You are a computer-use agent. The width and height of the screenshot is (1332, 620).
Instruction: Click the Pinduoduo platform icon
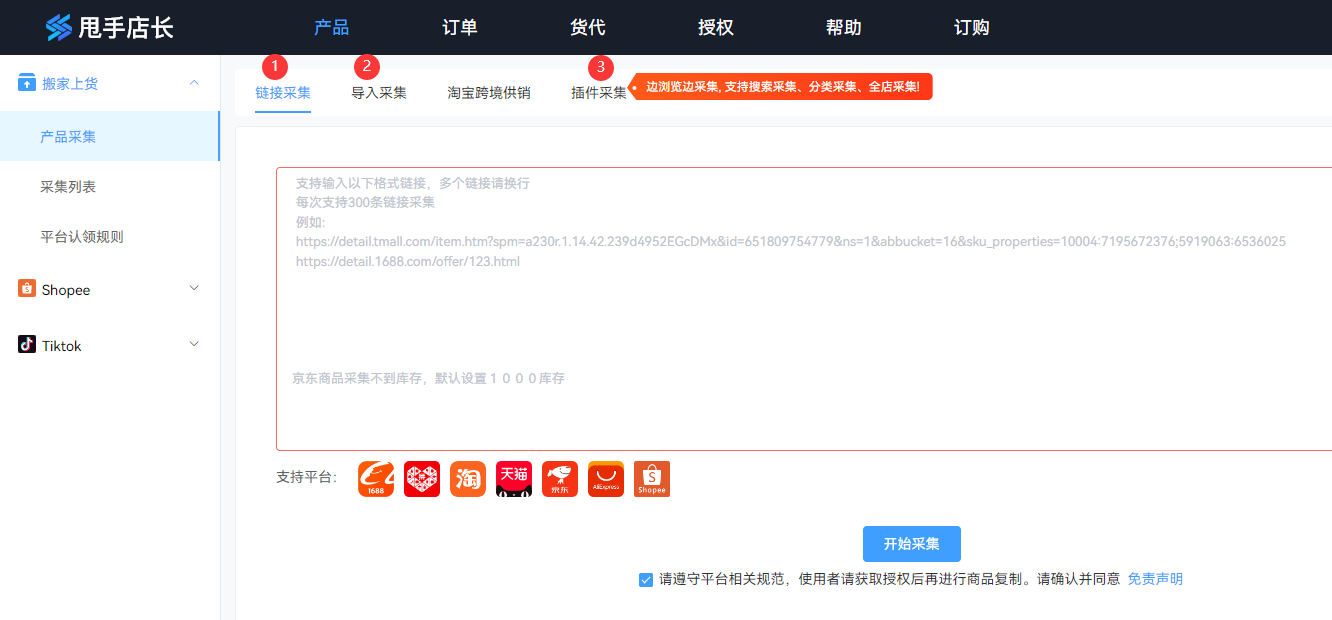click(x=421, y=478)
